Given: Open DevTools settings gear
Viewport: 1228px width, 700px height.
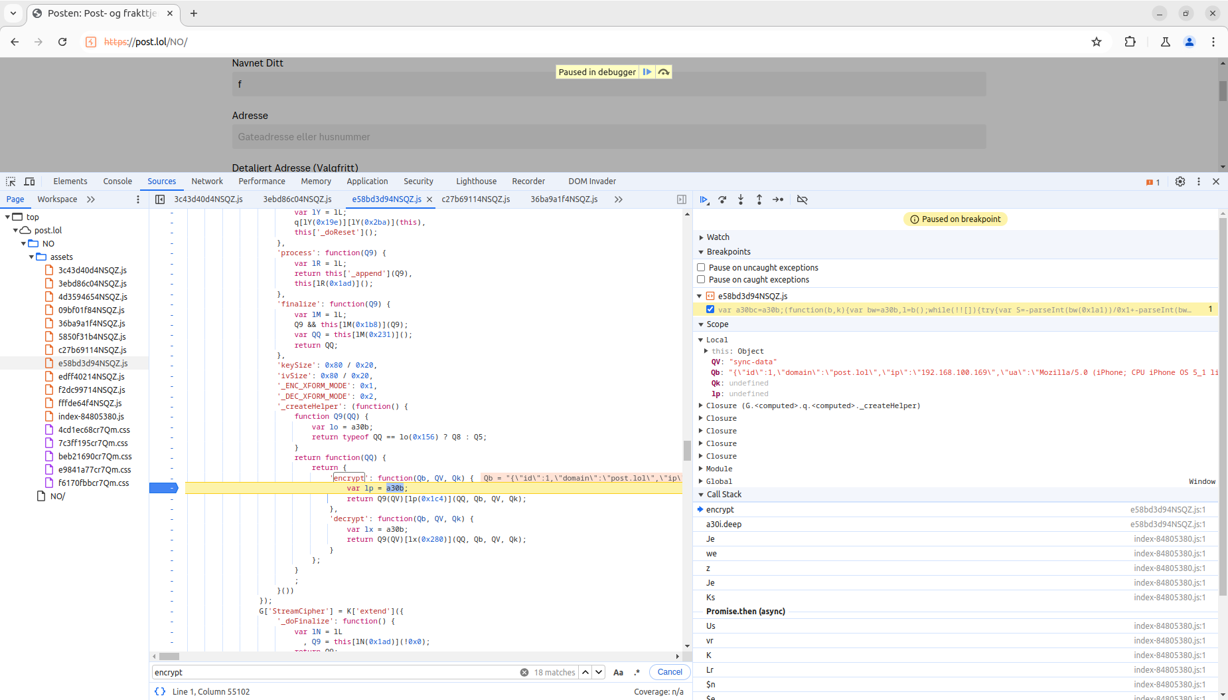Looking at the screenshot, I should [1180, 182].
